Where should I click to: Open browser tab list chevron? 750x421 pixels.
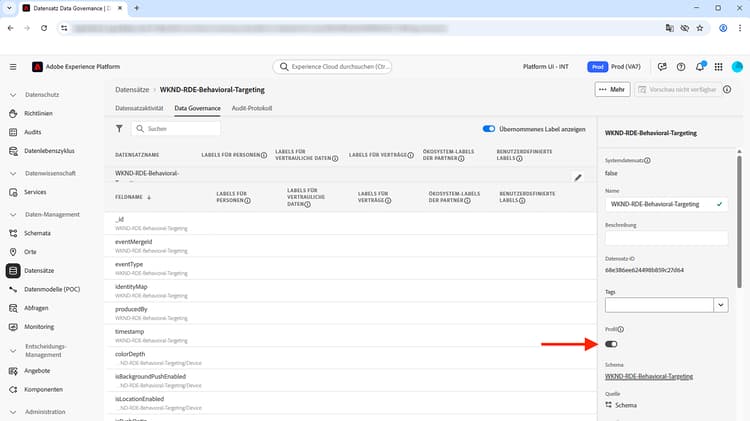(9, 8)
